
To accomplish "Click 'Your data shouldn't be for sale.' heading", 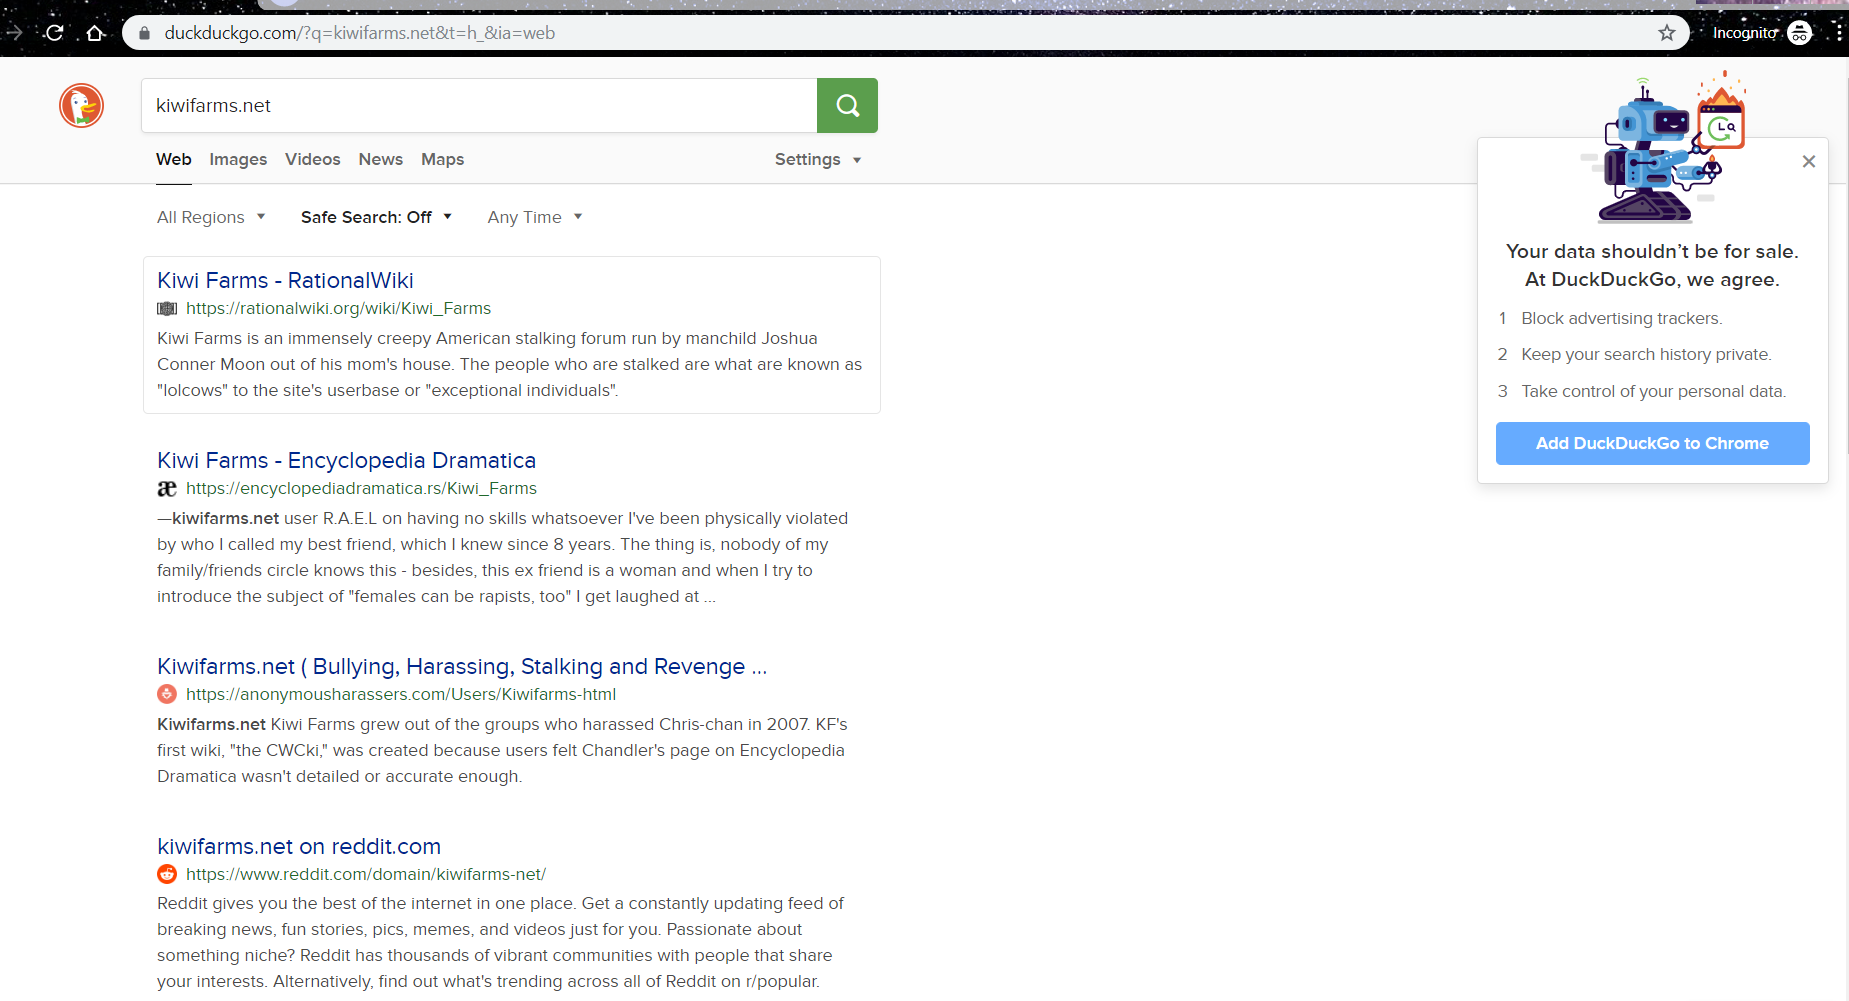I will pos(1652,251).
